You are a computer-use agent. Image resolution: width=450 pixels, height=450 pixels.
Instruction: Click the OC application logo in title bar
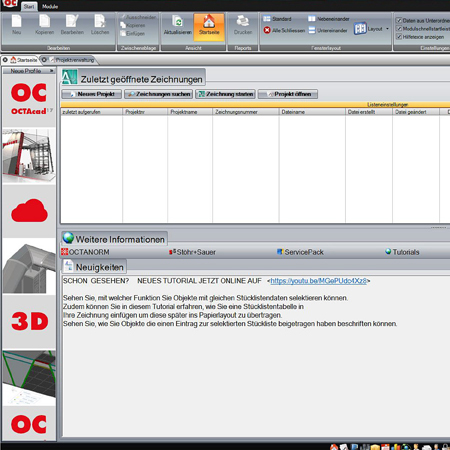click(10, 4)
